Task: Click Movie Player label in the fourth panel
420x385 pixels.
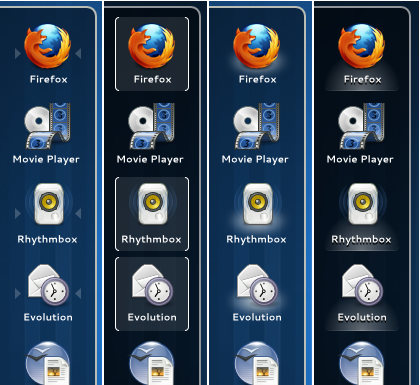Action: coord(360,160)
